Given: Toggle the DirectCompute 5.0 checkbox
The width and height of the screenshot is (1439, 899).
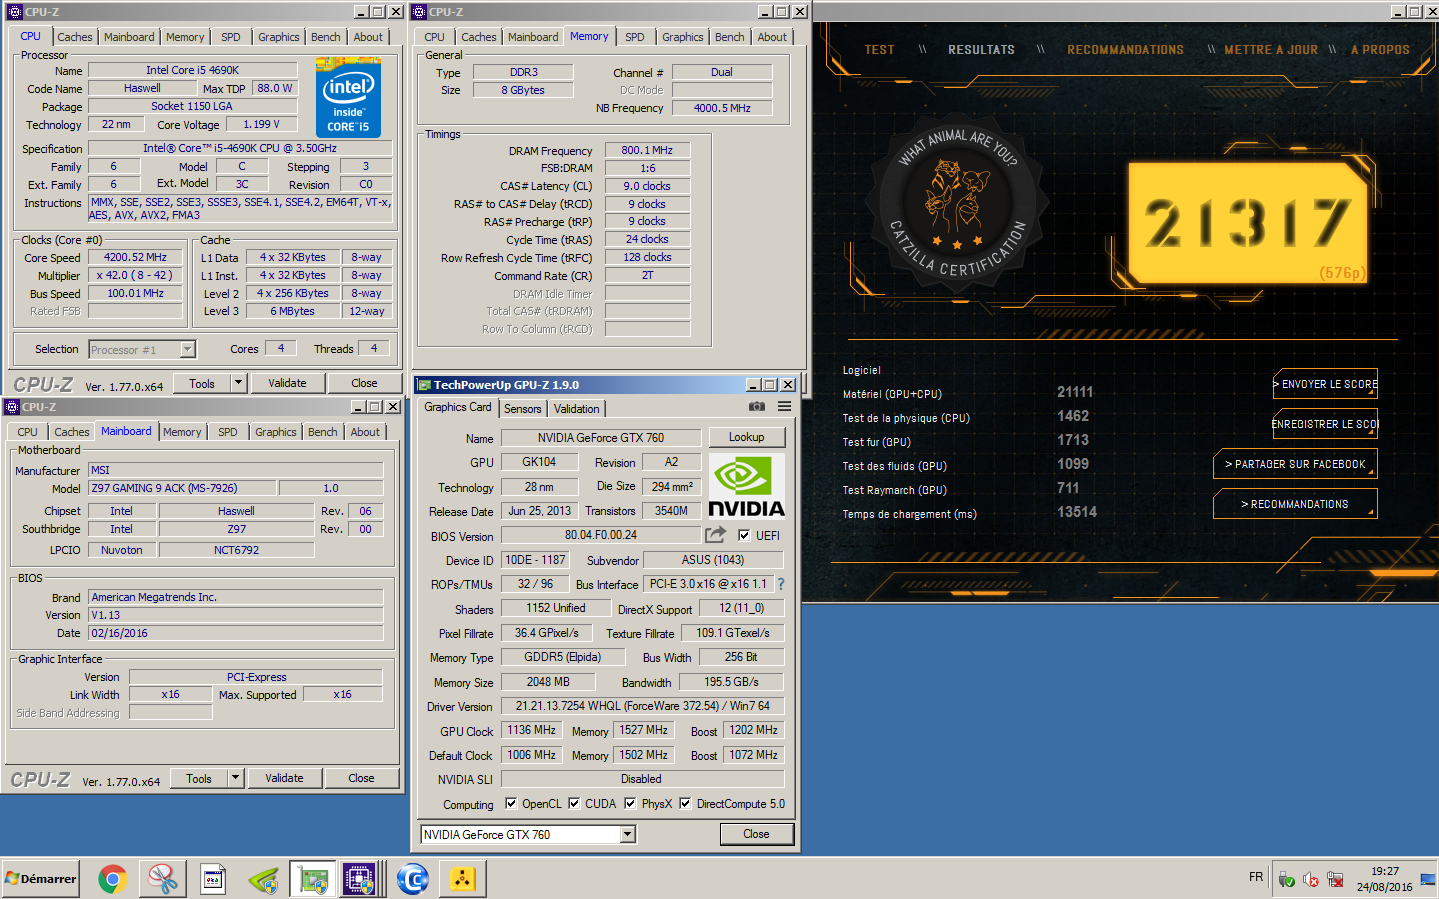Looking at the screenshot, I should click(x=685, y=803).
